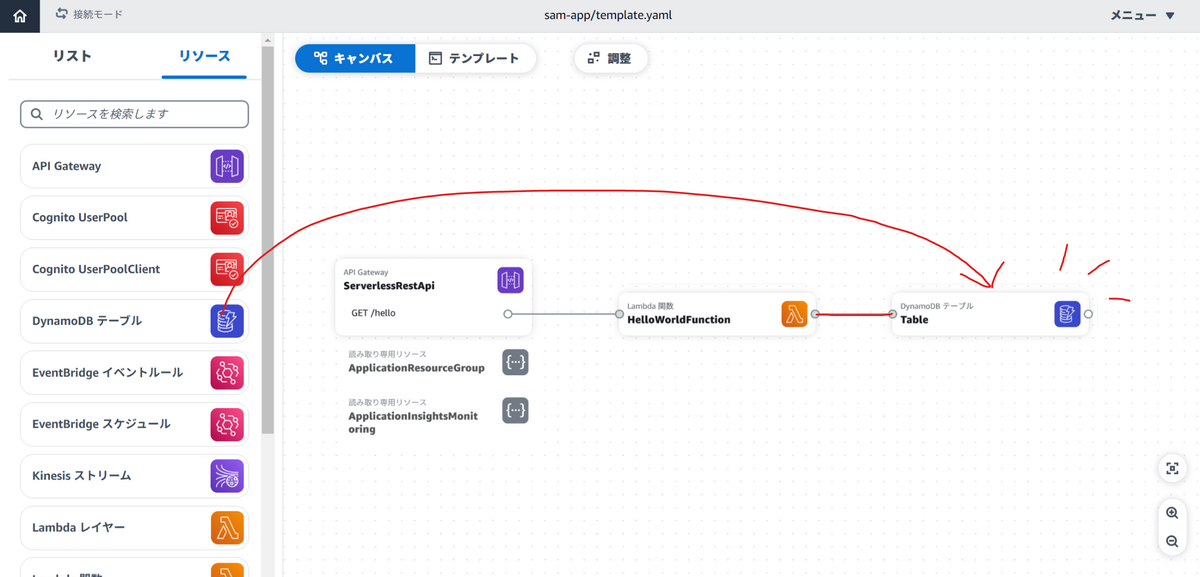Select the ApplicationResourceGroup label
The width and height of the screenshot is (1200, 577).
416,368
